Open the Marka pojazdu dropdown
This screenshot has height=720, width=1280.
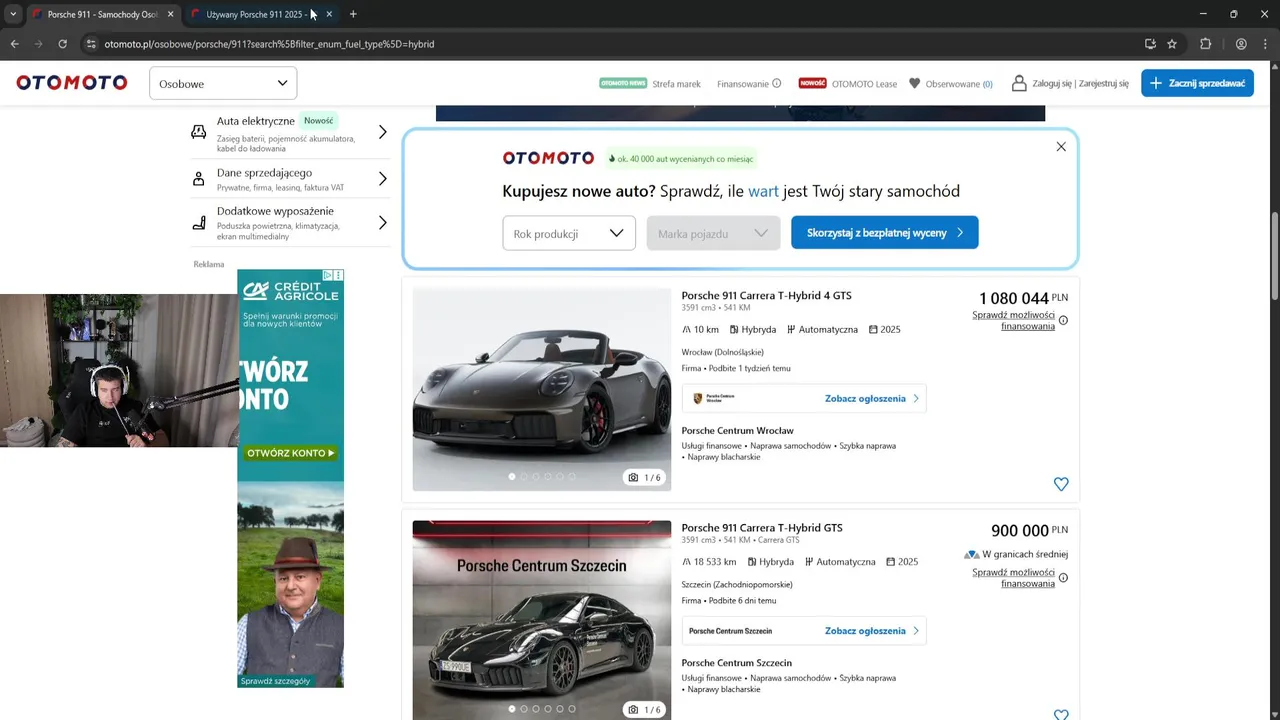coord(713,233)
